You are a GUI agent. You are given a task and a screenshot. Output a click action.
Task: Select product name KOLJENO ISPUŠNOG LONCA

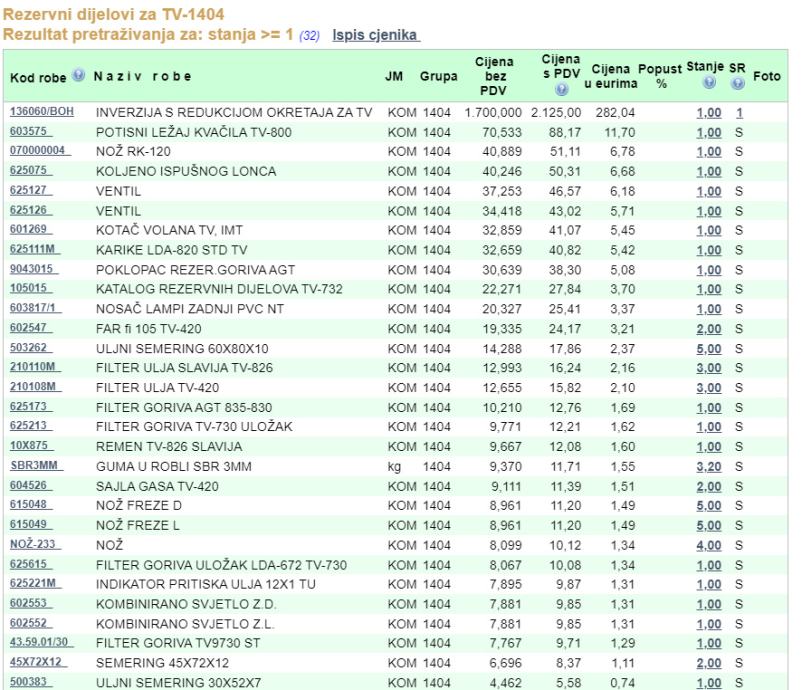[x=186, y=171]
